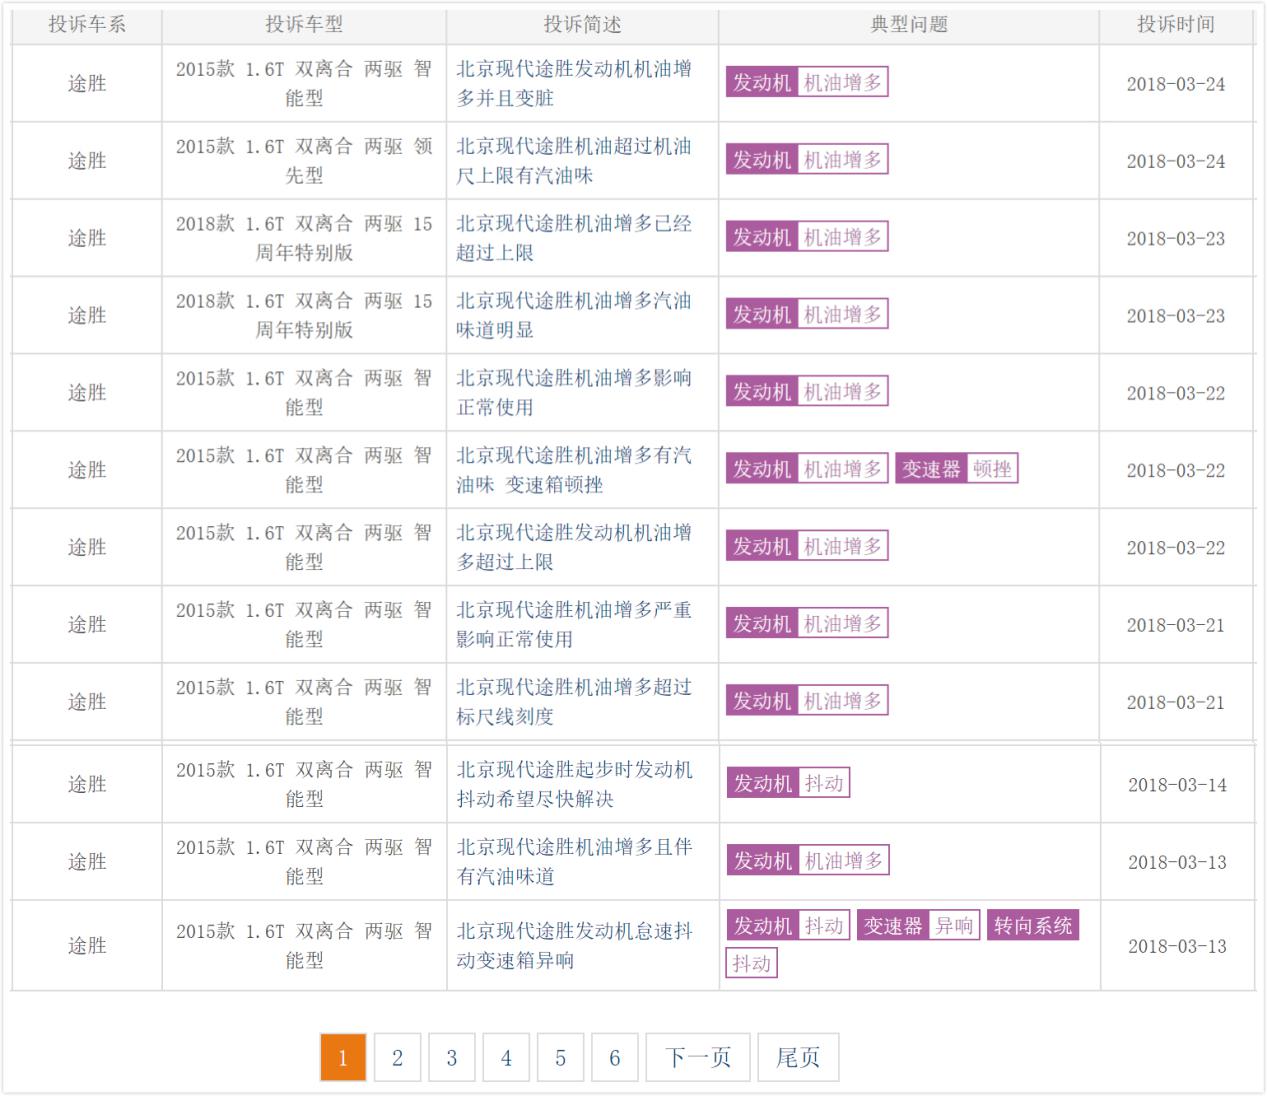Click the 投诉简述 column header
Image resolution: width=1267 pixels, height=1096 pixels.
[582, 24]
